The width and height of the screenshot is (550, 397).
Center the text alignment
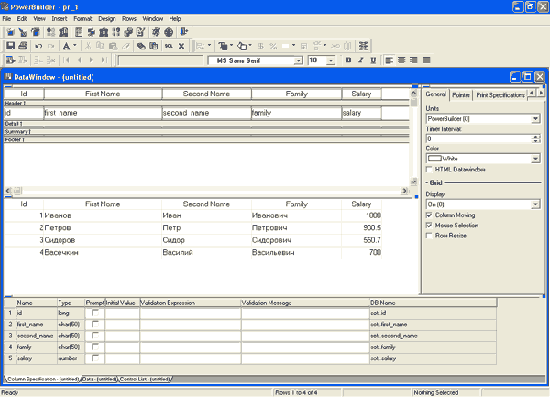pos(402,60)
